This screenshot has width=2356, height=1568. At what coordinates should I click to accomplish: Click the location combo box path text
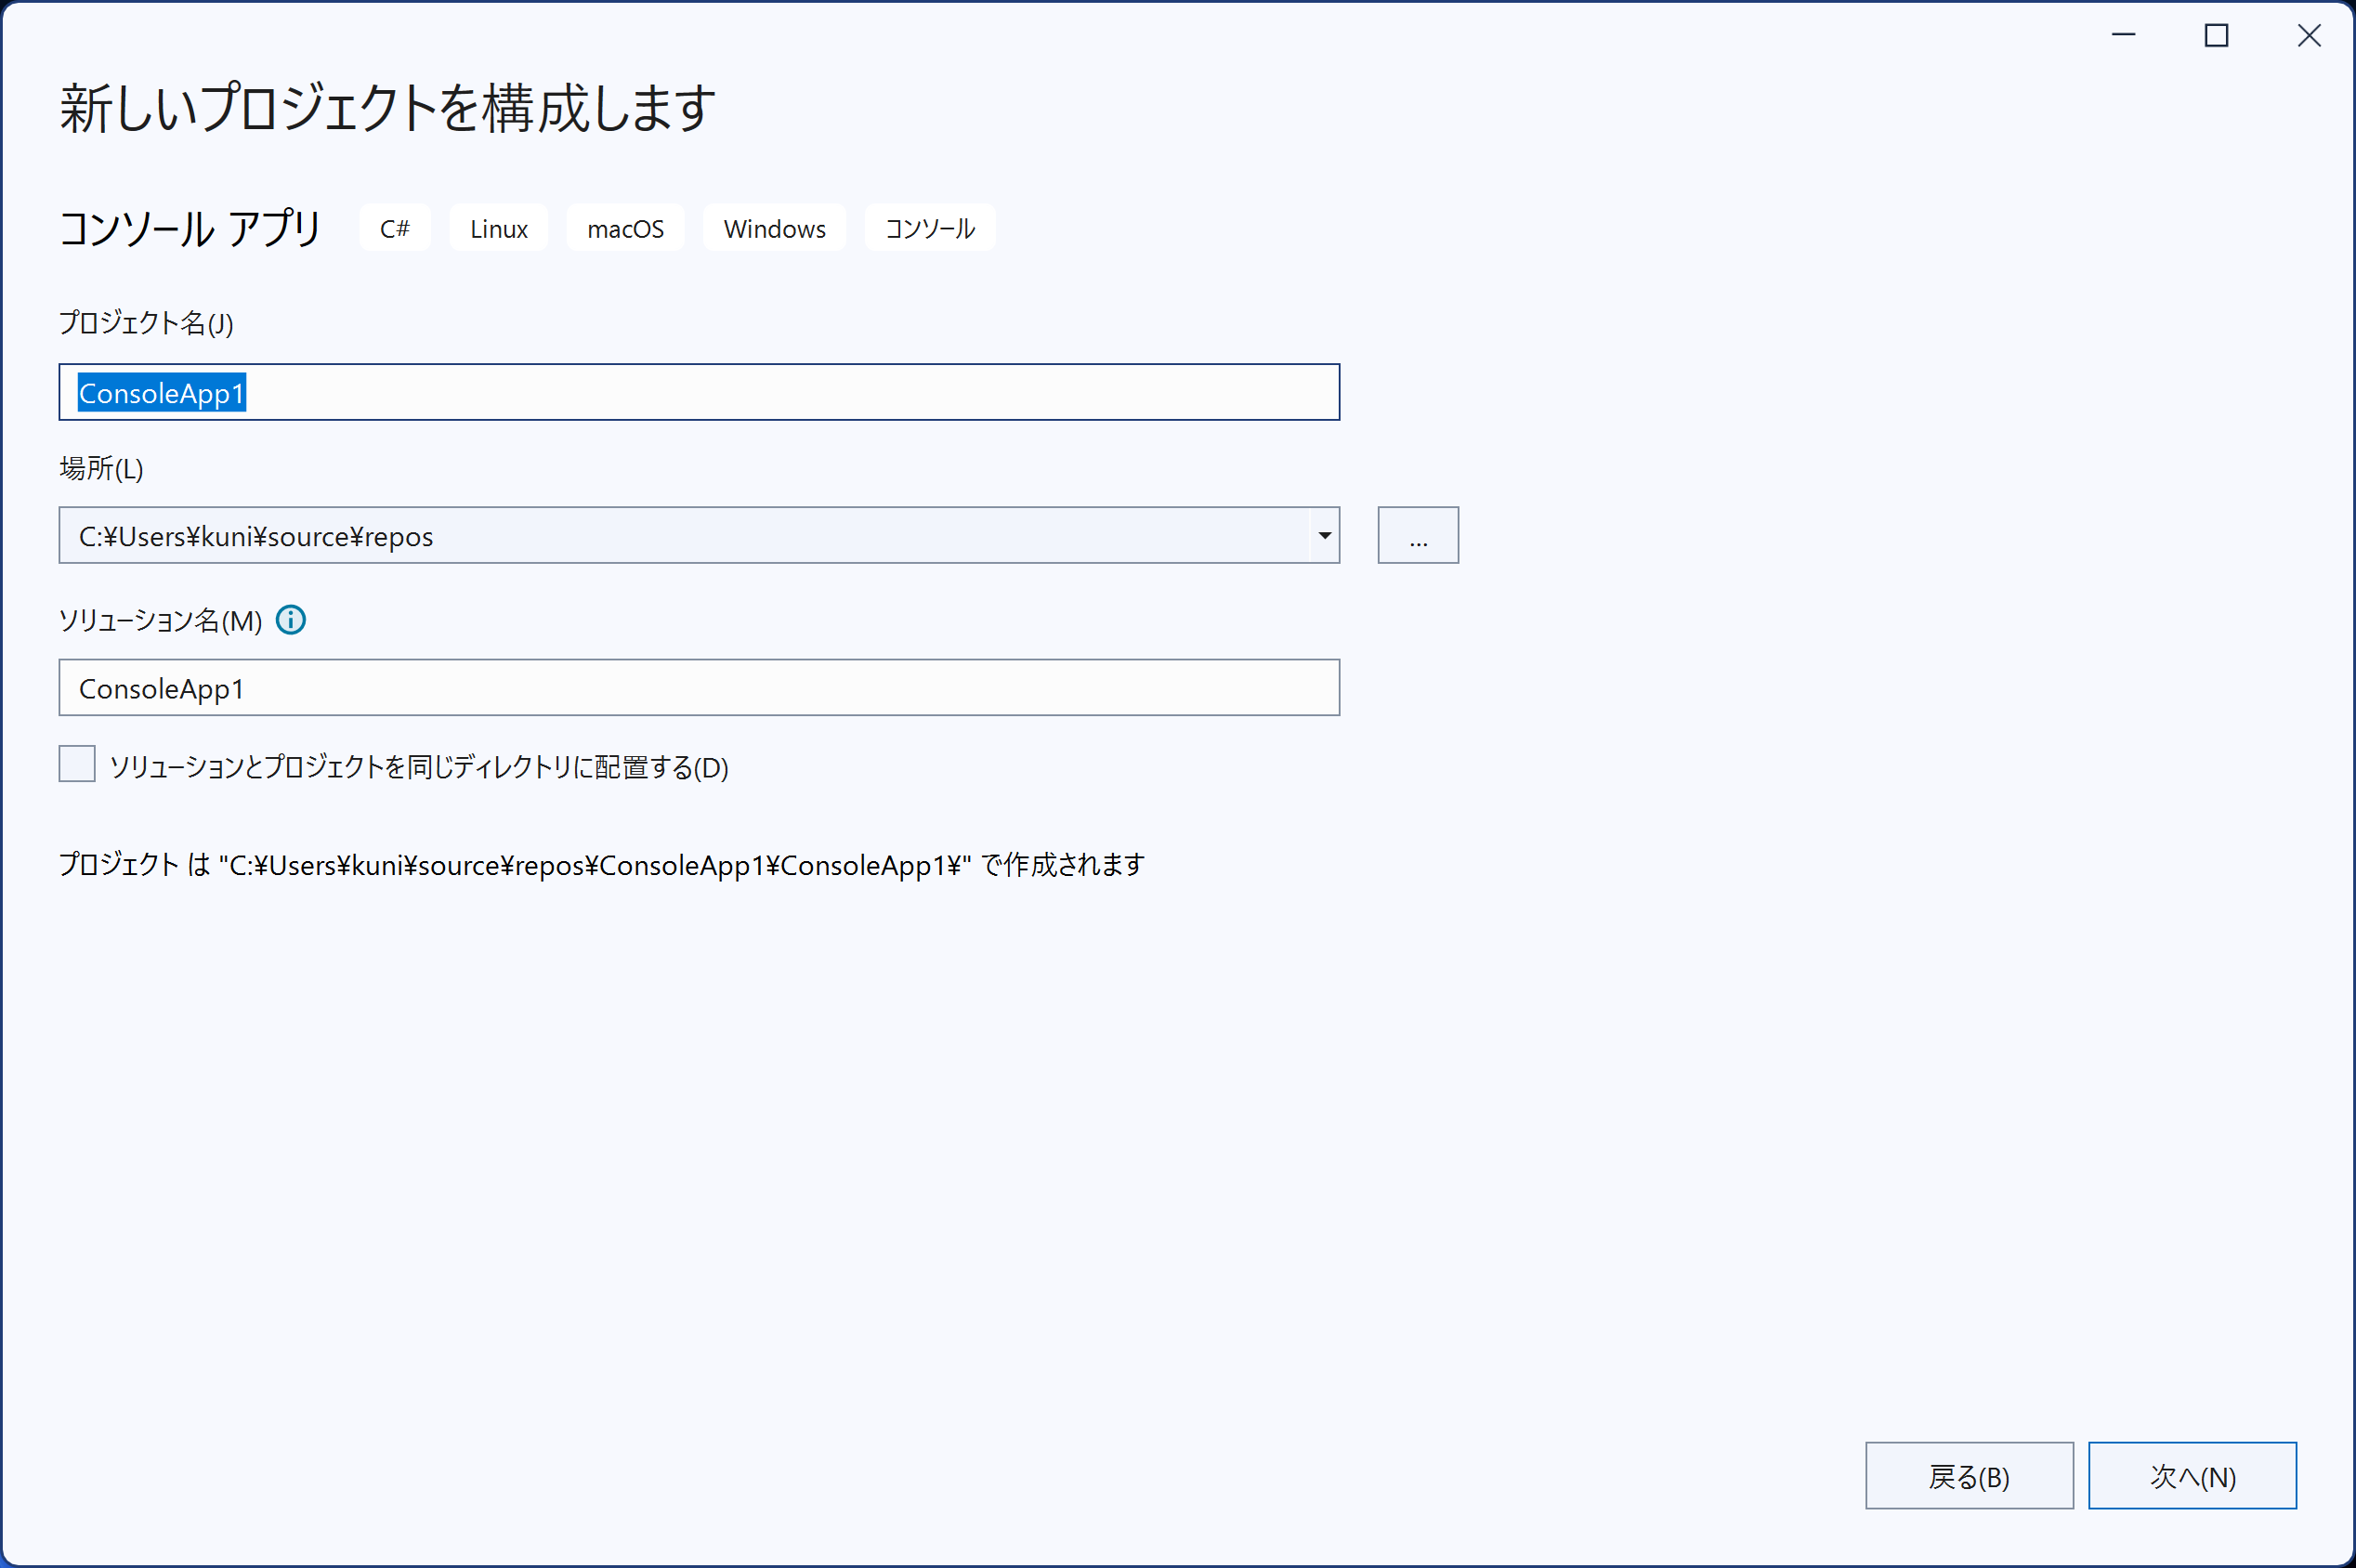(256, 537)
